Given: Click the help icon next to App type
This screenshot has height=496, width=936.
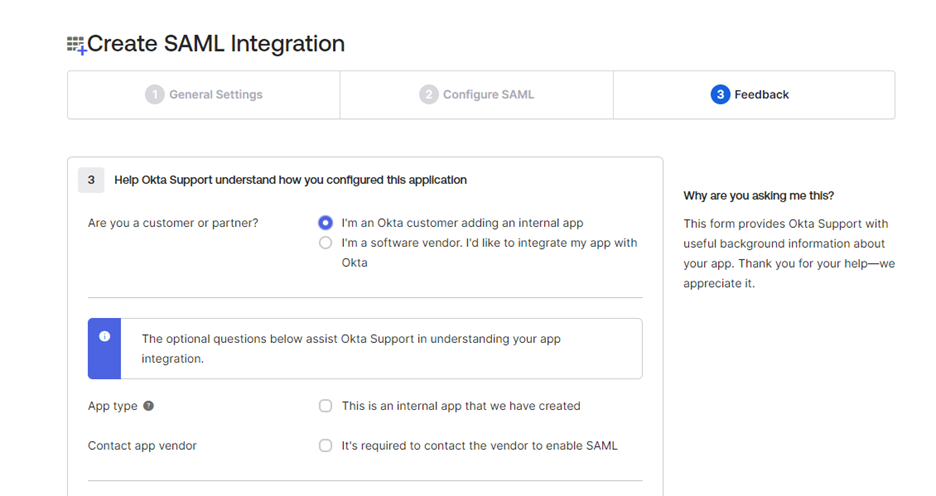Looking at the screenshot, I should point(149,406).
